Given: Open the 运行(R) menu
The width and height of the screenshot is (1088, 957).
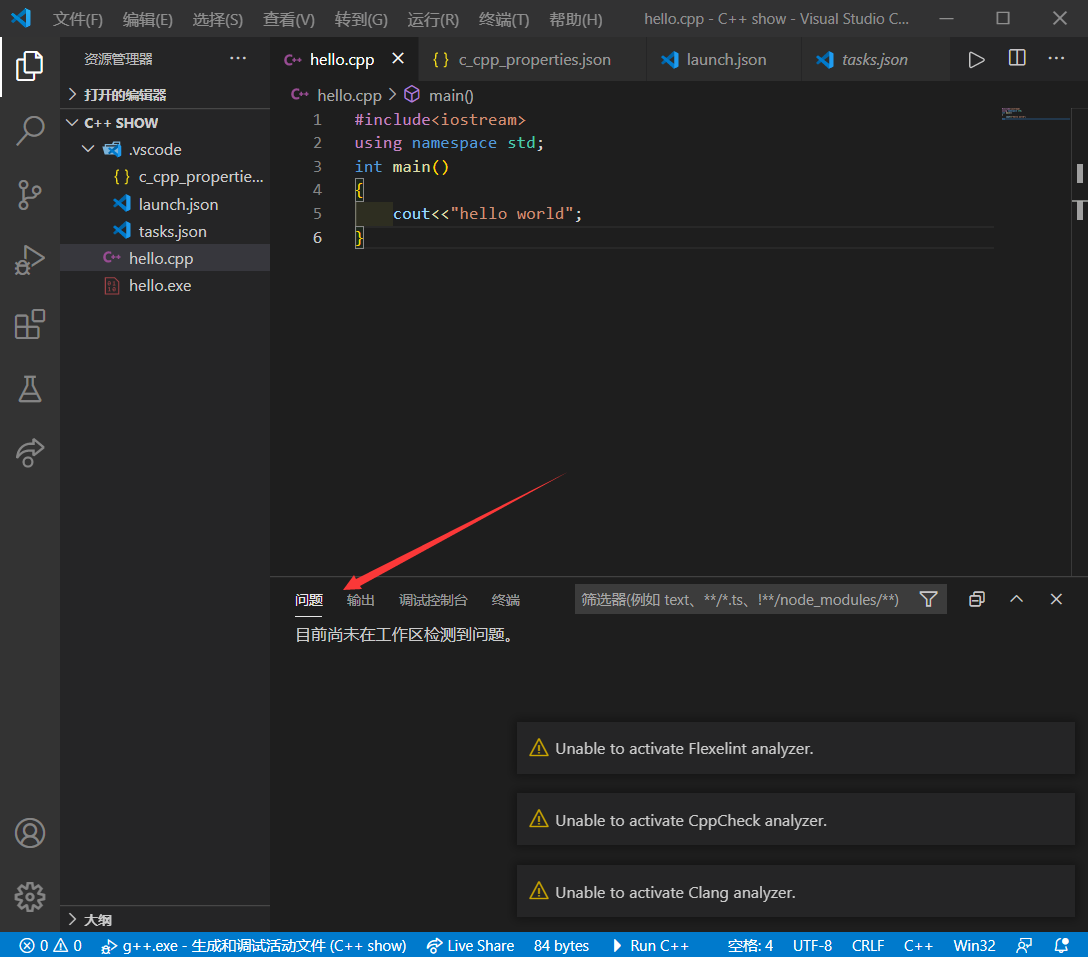Looking at the screenshot, I should tap(432, 19).
